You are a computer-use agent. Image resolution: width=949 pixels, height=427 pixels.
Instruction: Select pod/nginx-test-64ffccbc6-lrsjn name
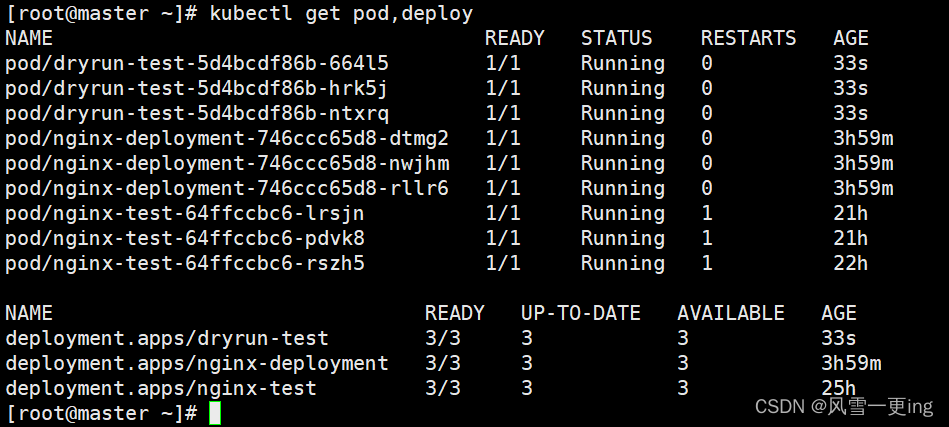pyautogui.click(x=185, y=214)
